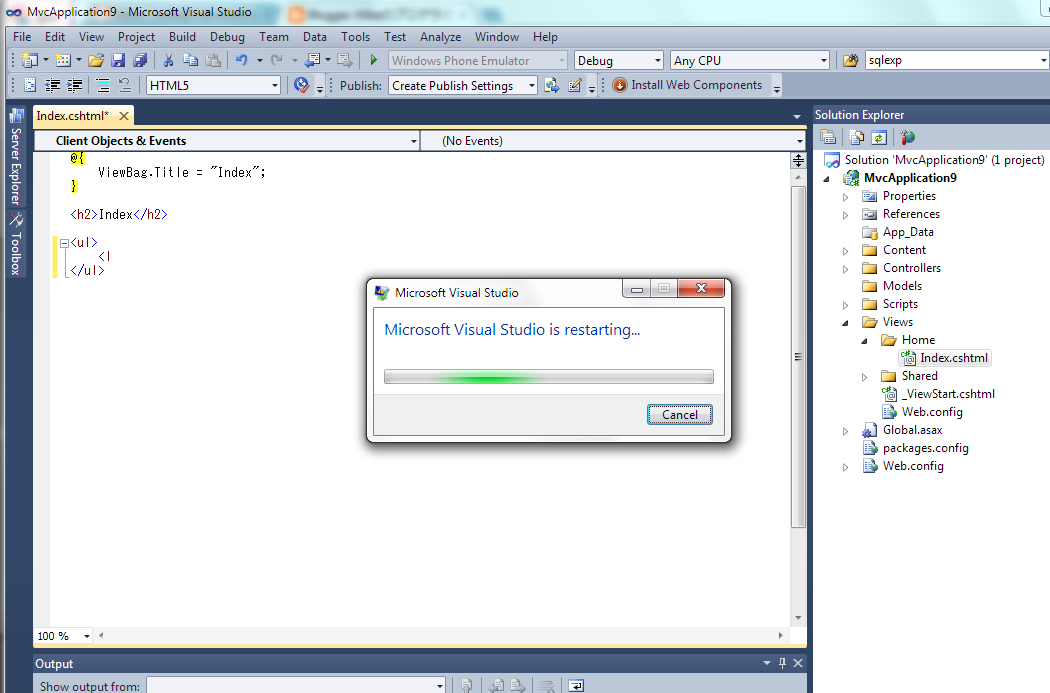The image size is (1050, 693).
Task: Open the Build menu
Action: click(182, 37)
